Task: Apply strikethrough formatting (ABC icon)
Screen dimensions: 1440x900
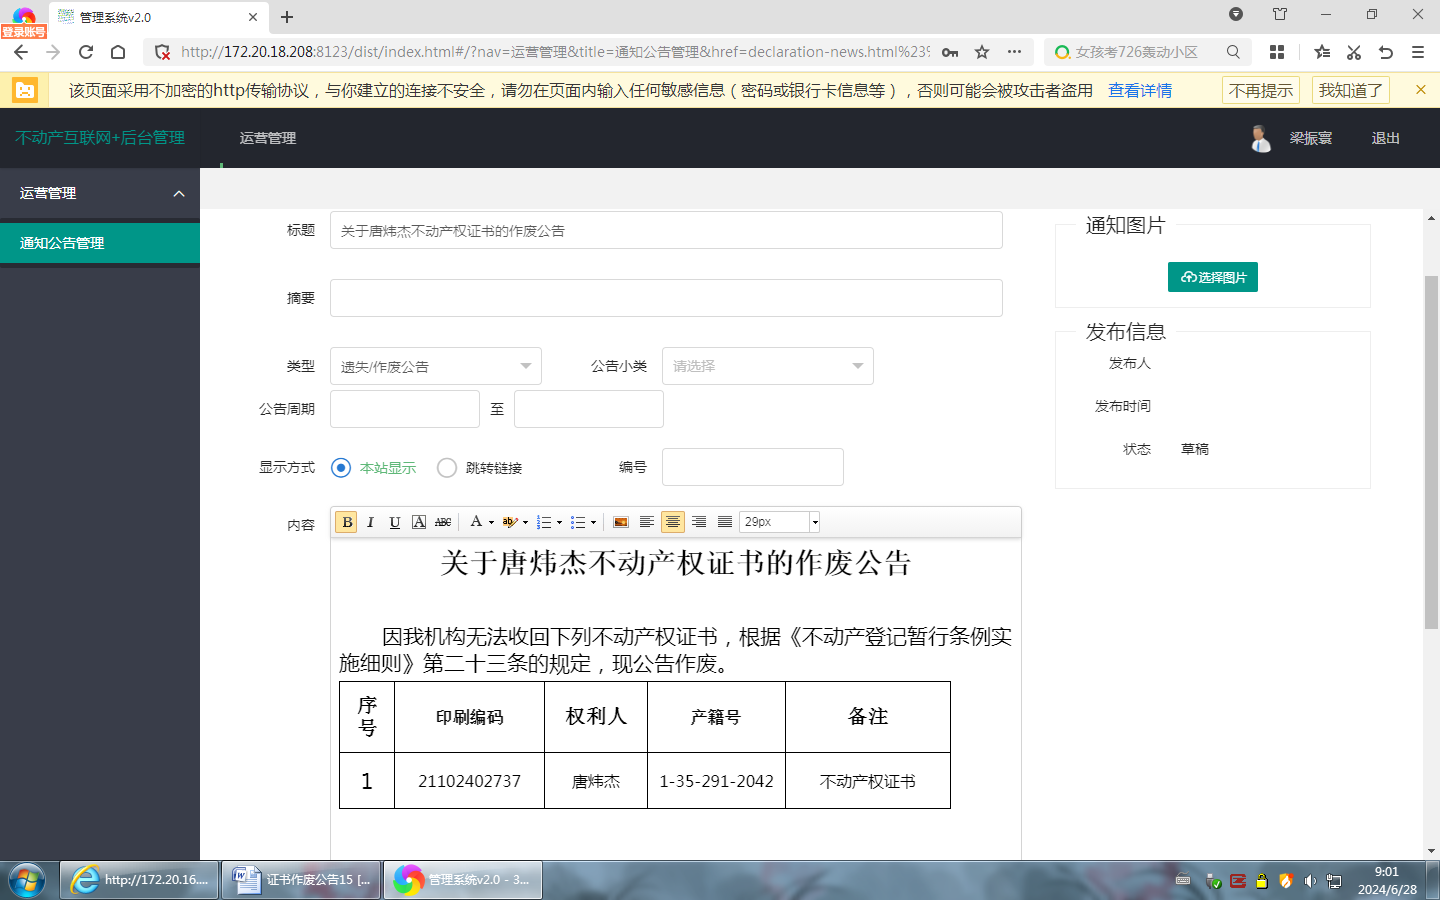Action: tap(443, 522)
